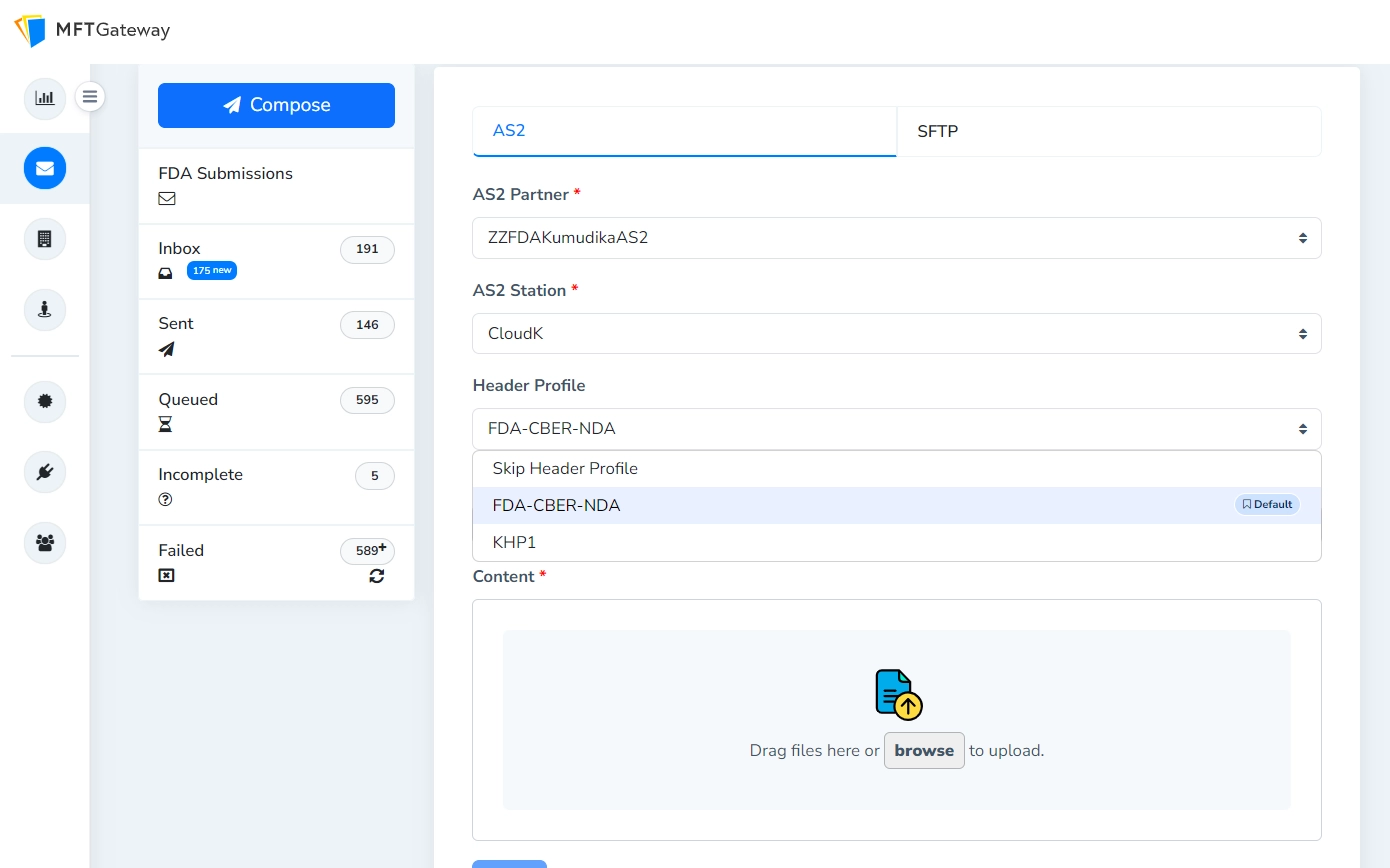
Task: Click the Integrations plug icon
Action: [44, 471]
